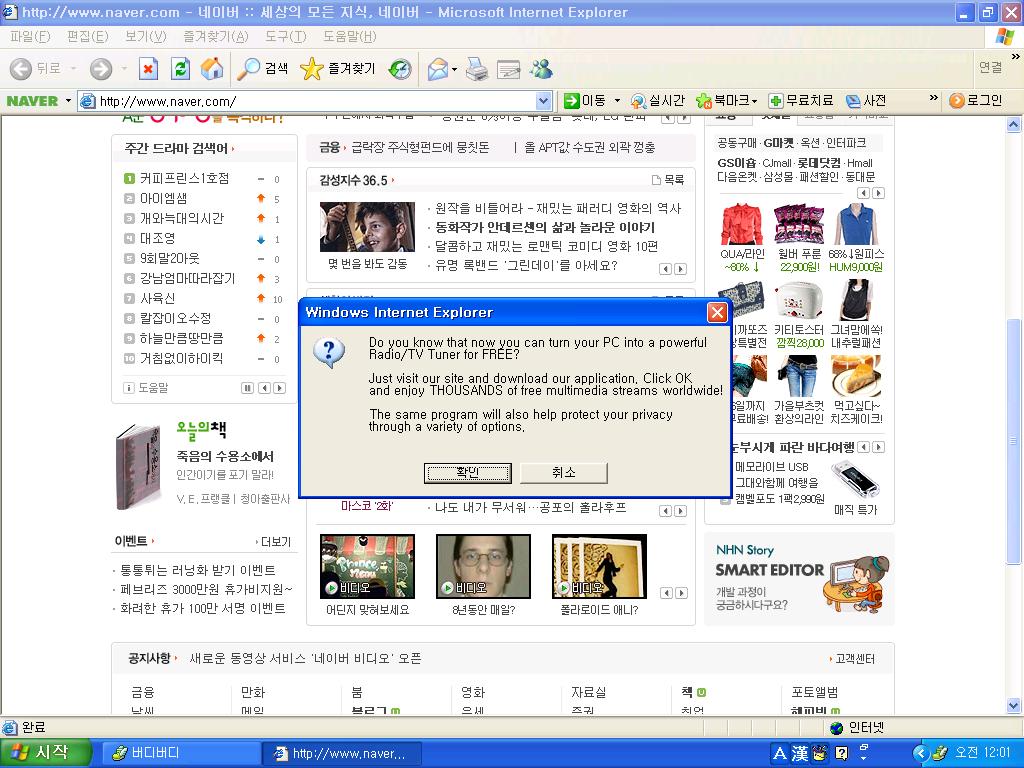The image size is (1024, 768).
Task: Refresh the page using green arrows icon
Action: (180, 69)
